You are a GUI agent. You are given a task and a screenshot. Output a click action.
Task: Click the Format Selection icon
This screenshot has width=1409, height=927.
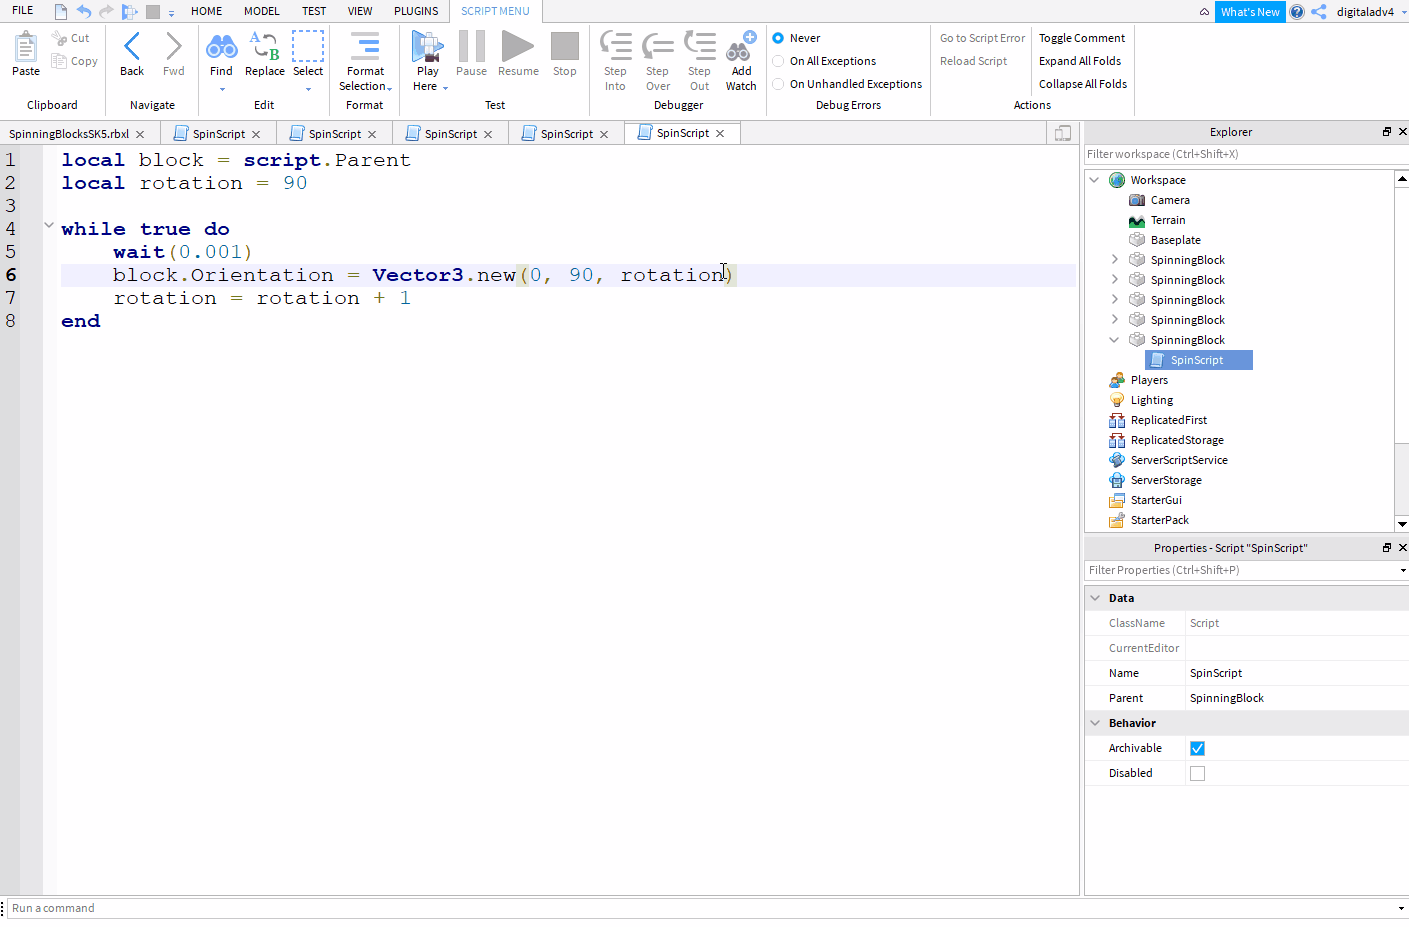coord(365,46)
